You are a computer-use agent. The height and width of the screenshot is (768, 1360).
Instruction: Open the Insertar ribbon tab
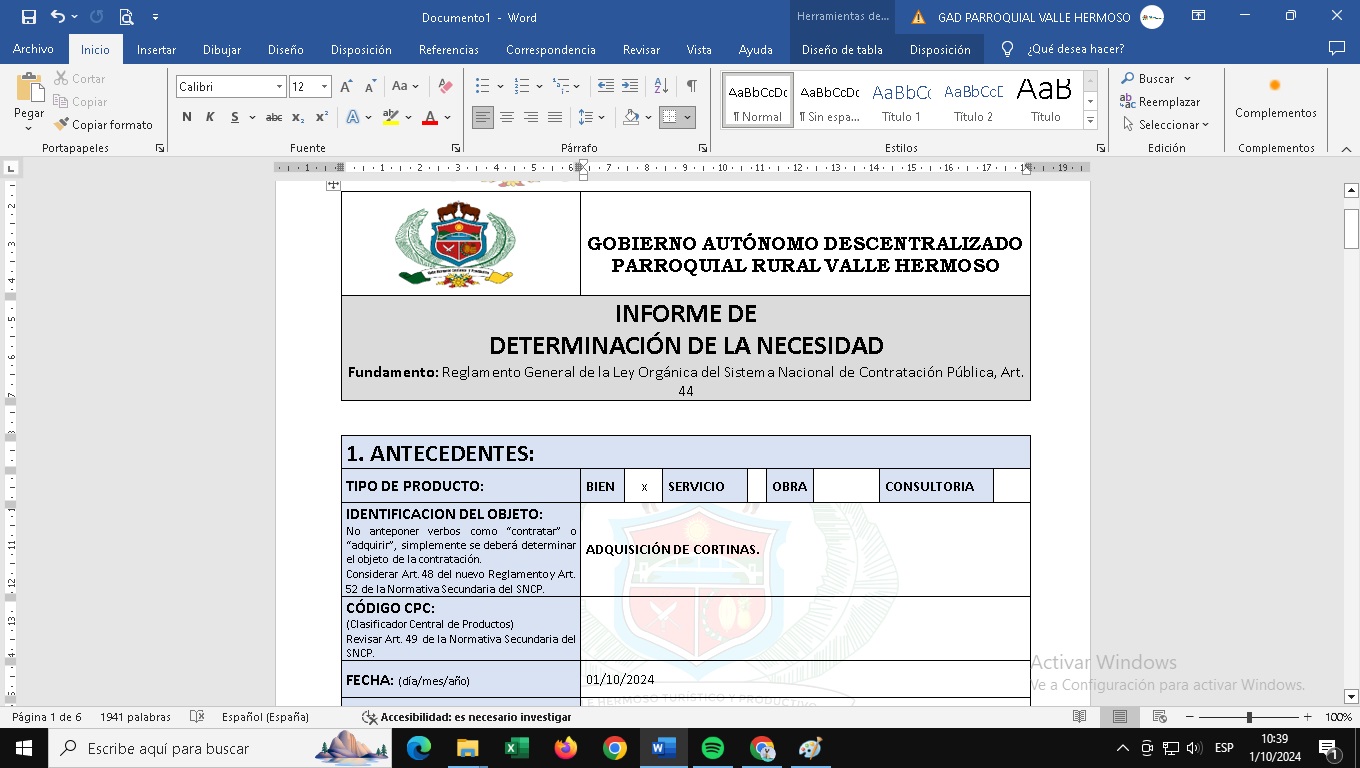point(156,50)
